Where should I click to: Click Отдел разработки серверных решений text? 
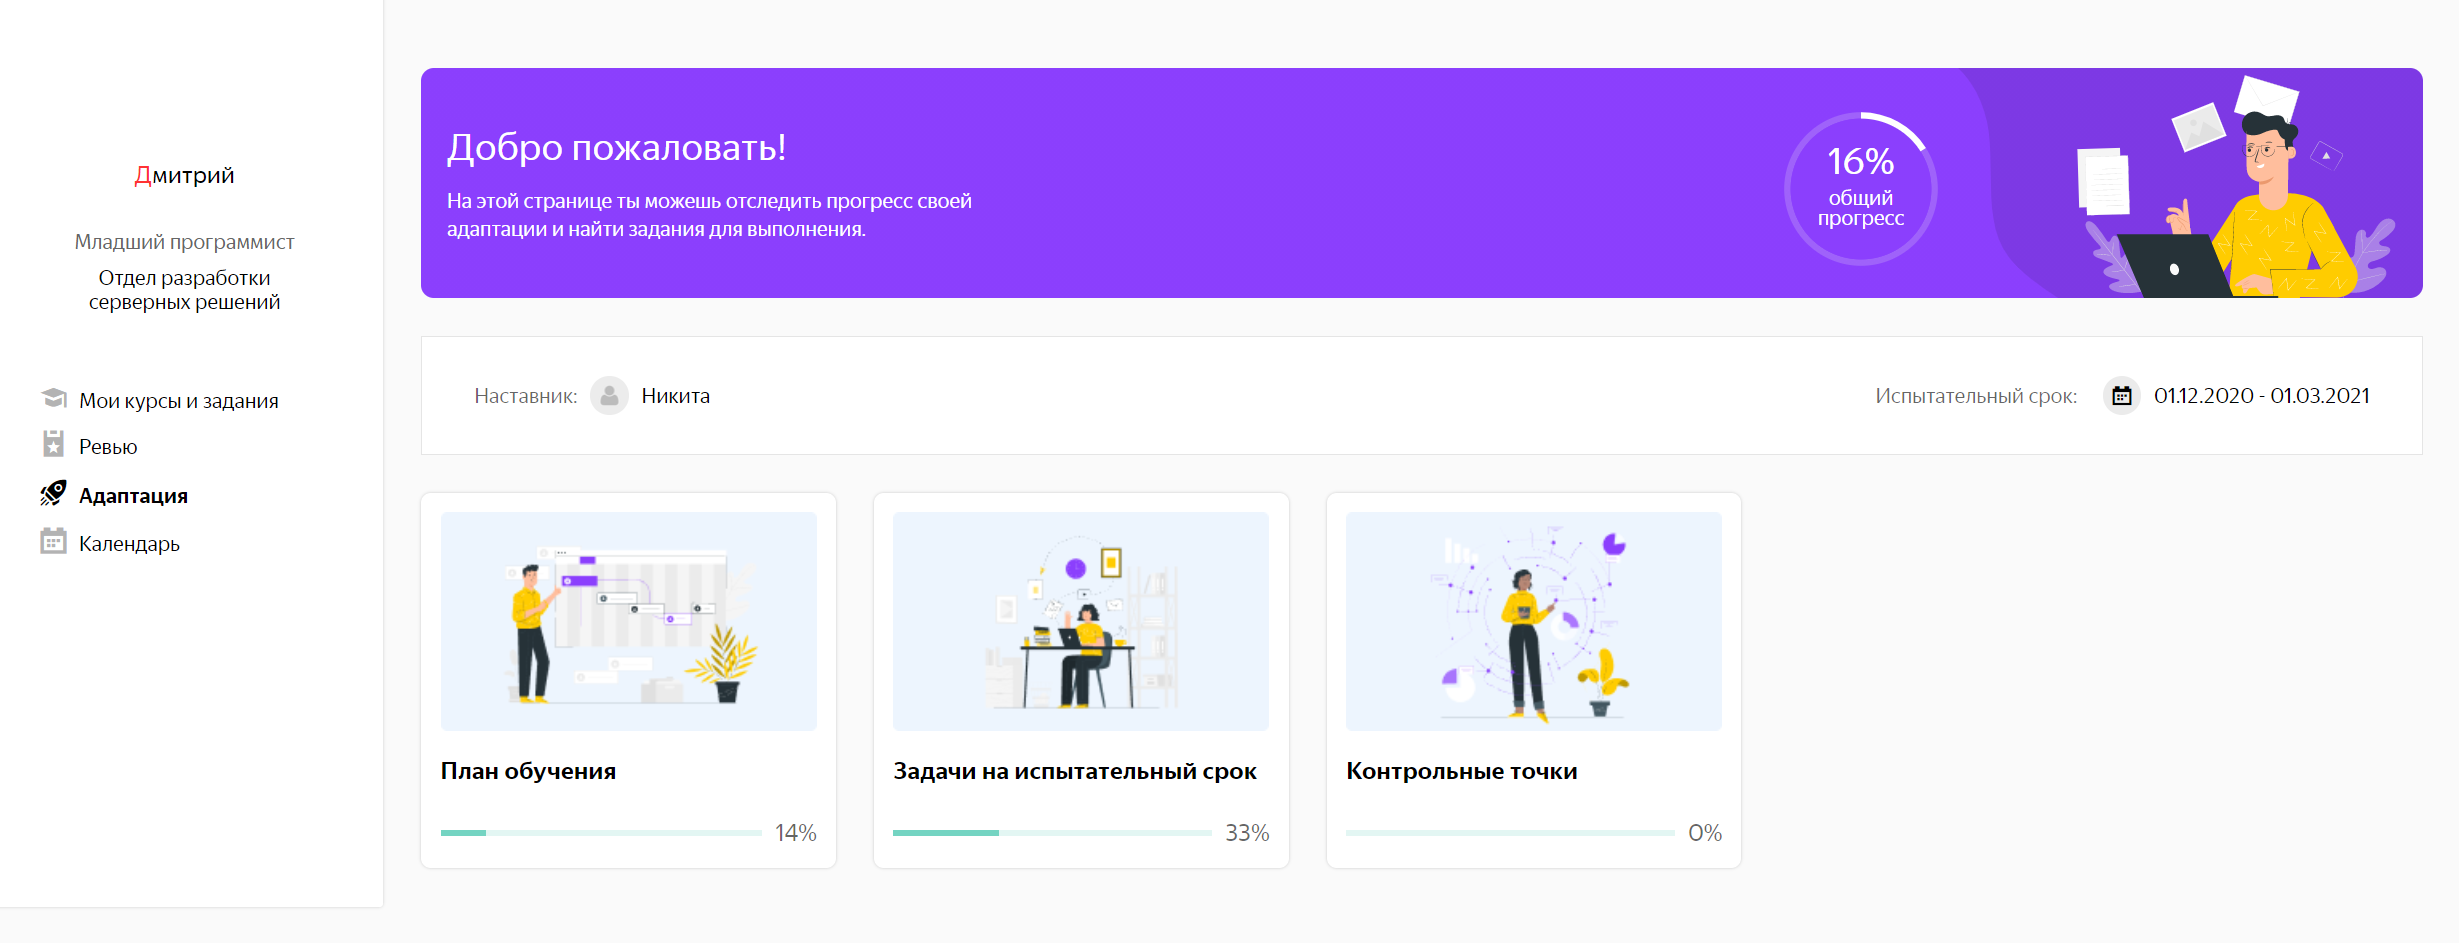pyautogui.click(x=185, y=290)
